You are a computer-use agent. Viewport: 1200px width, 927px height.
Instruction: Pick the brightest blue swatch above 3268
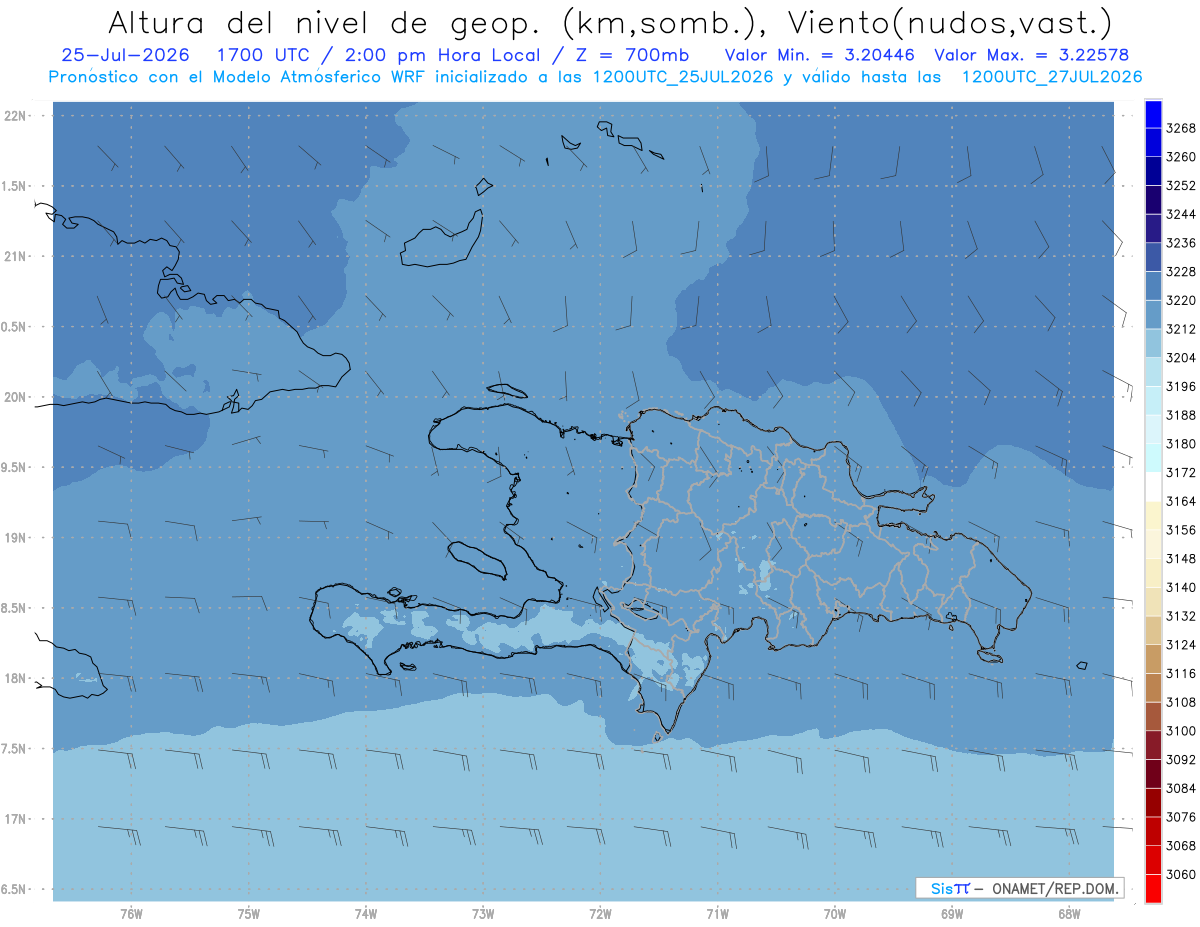[1153, 114]
